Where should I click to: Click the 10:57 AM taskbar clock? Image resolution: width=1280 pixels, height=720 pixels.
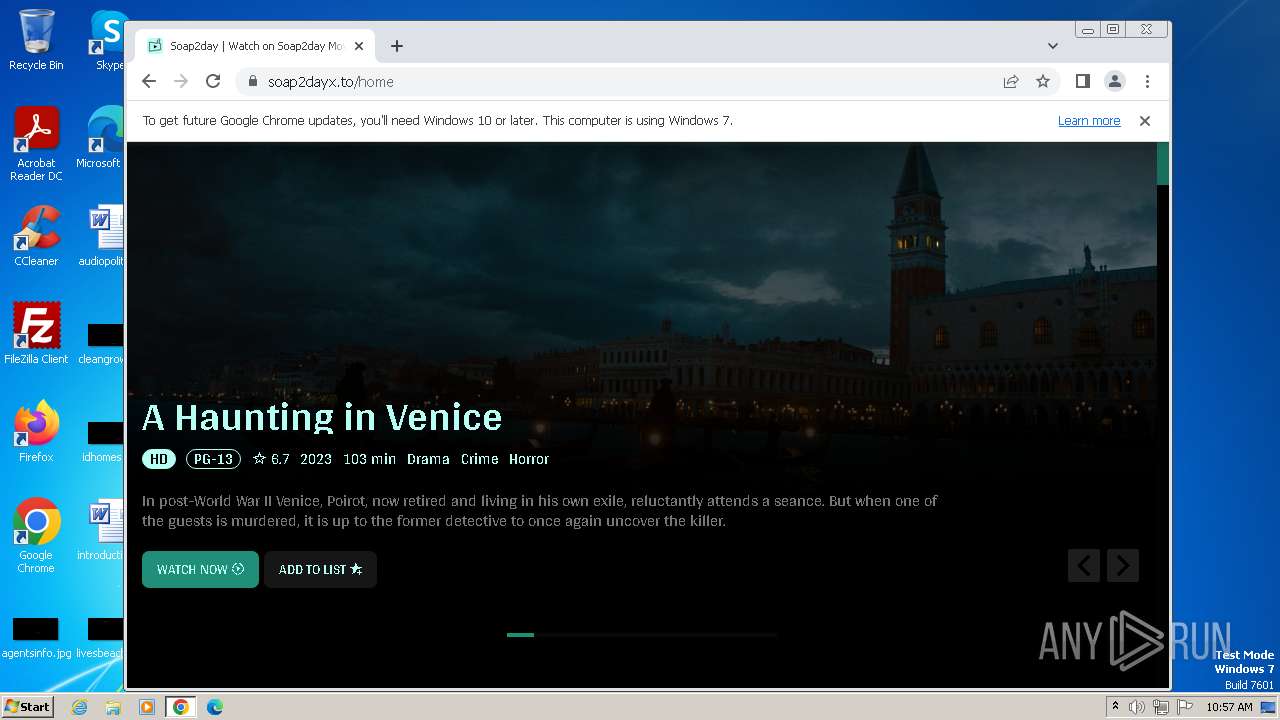1229,707
